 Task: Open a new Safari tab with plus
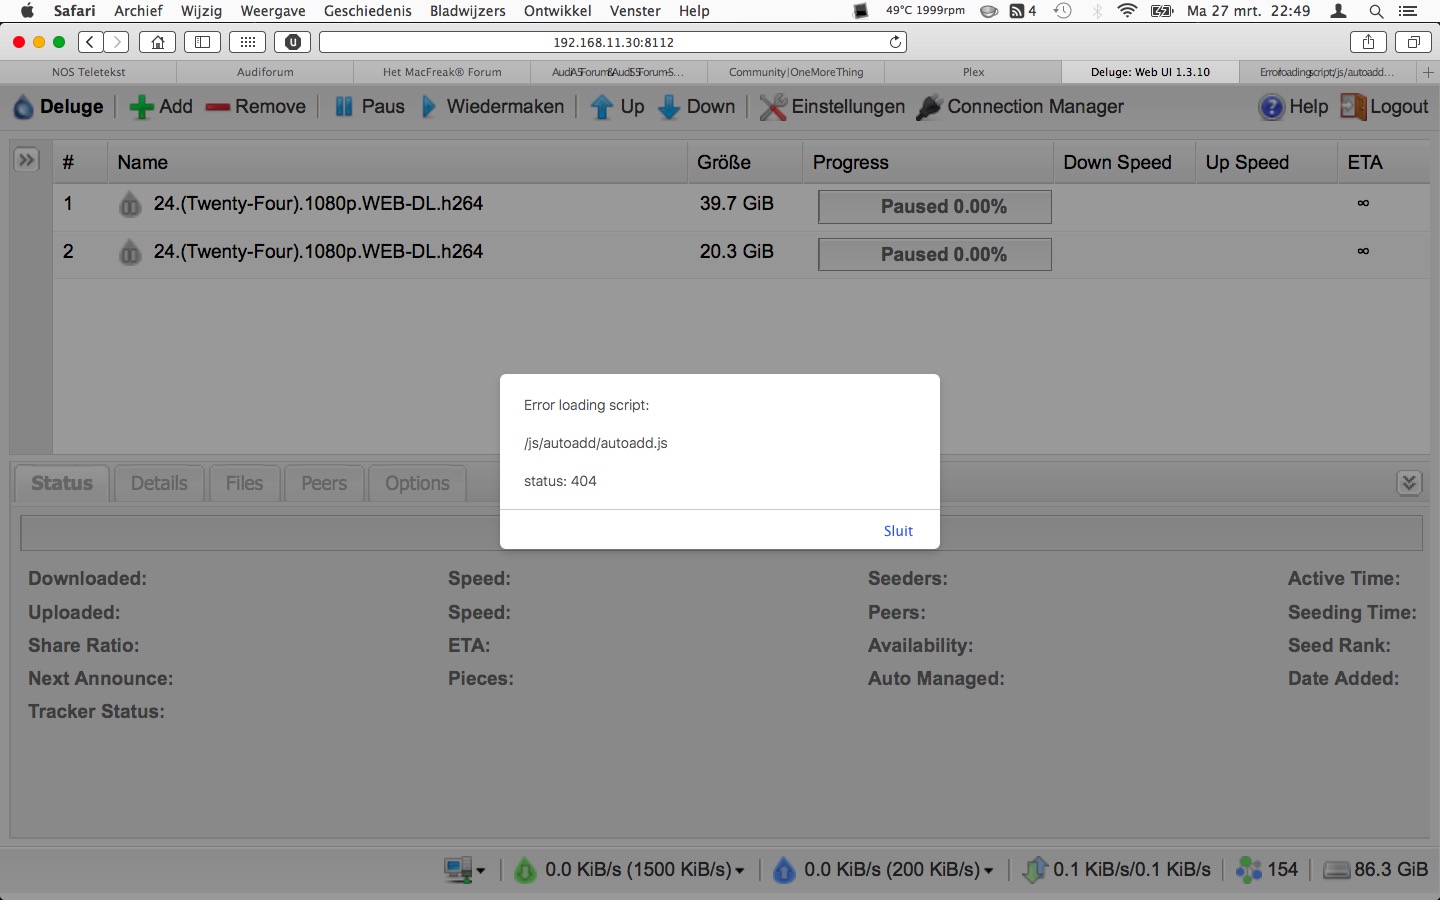point(1428,72)
